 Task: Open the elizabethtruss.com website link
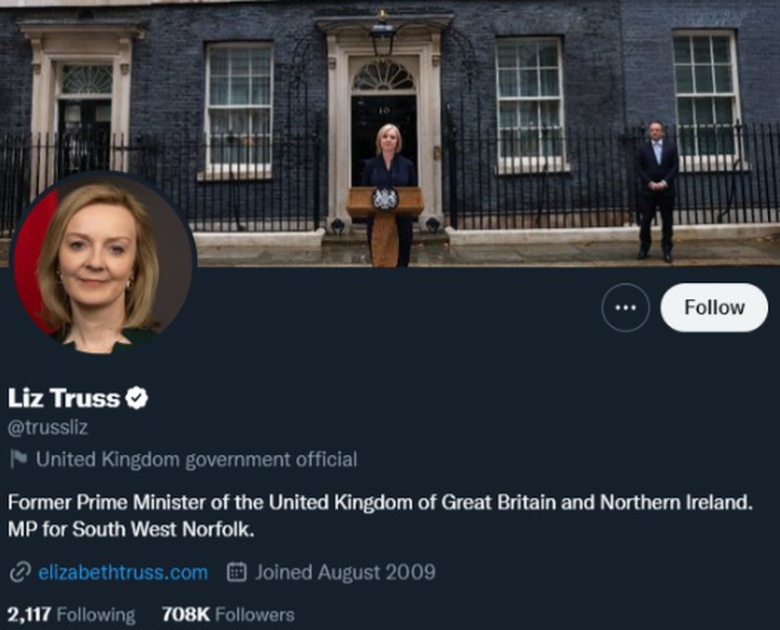pyautogui.click(x=123, y=573)
